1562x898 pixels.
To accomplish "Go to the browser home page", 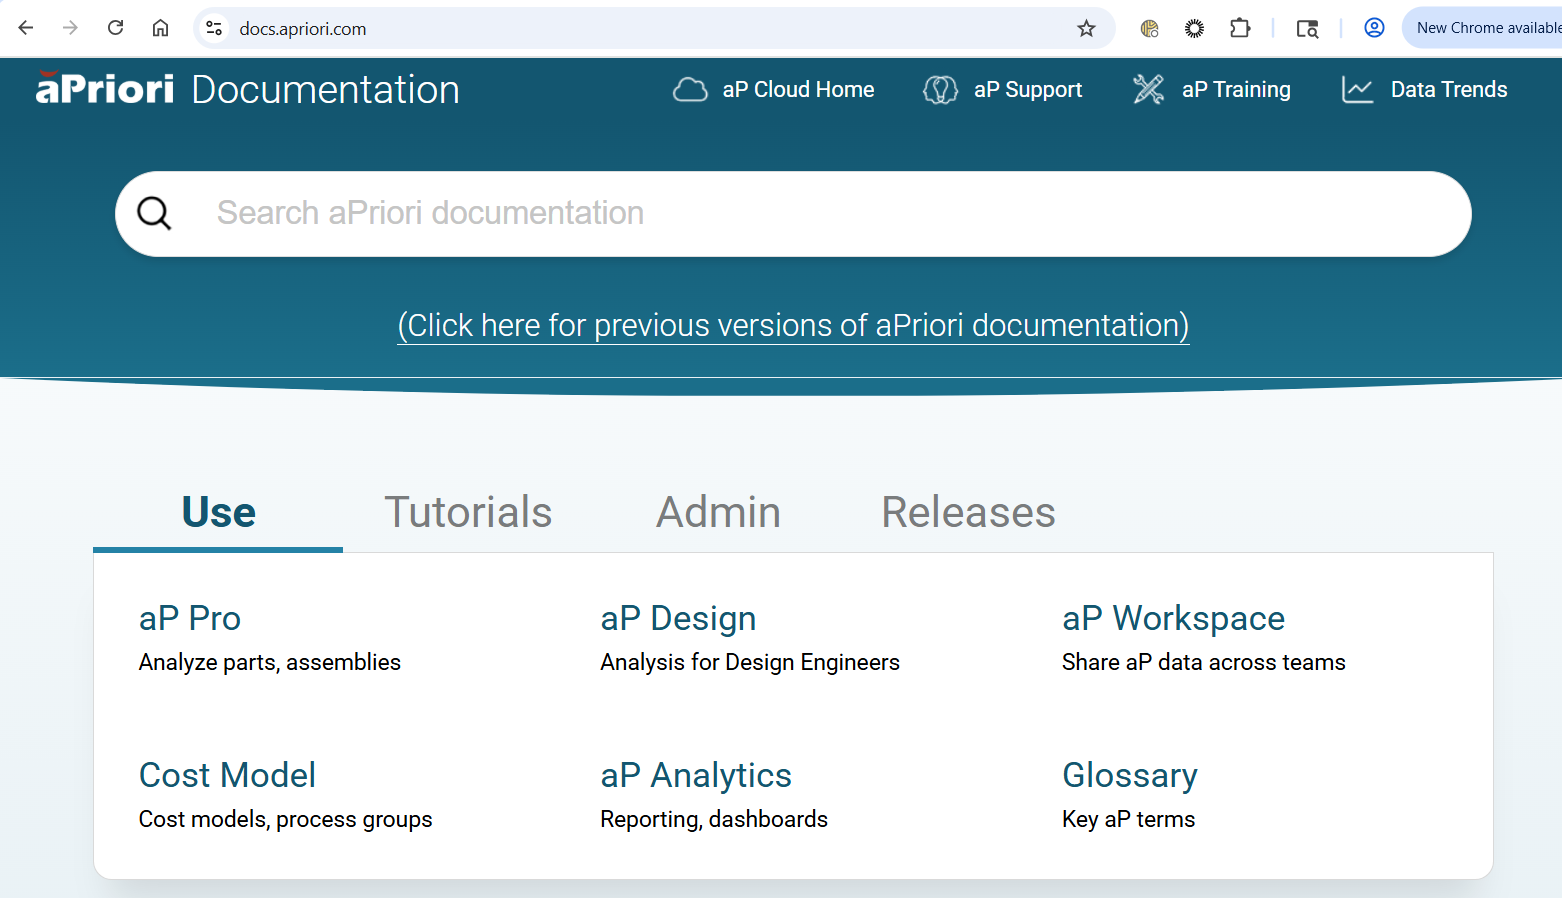I will tap(160, 28).
